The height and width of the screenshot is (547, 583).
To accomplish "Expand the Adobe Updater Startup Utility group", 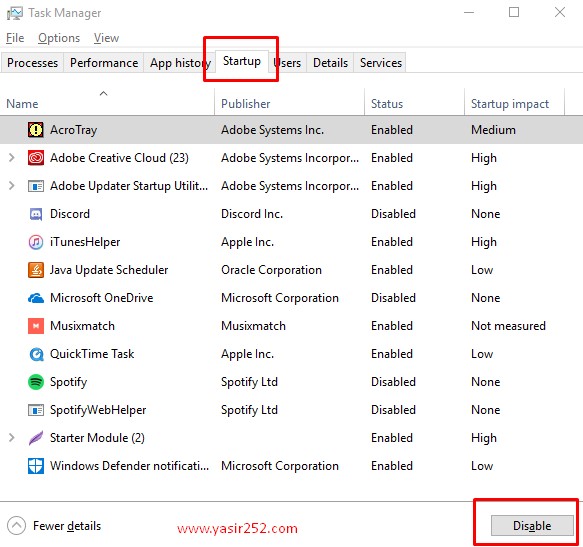I will 12,186.
